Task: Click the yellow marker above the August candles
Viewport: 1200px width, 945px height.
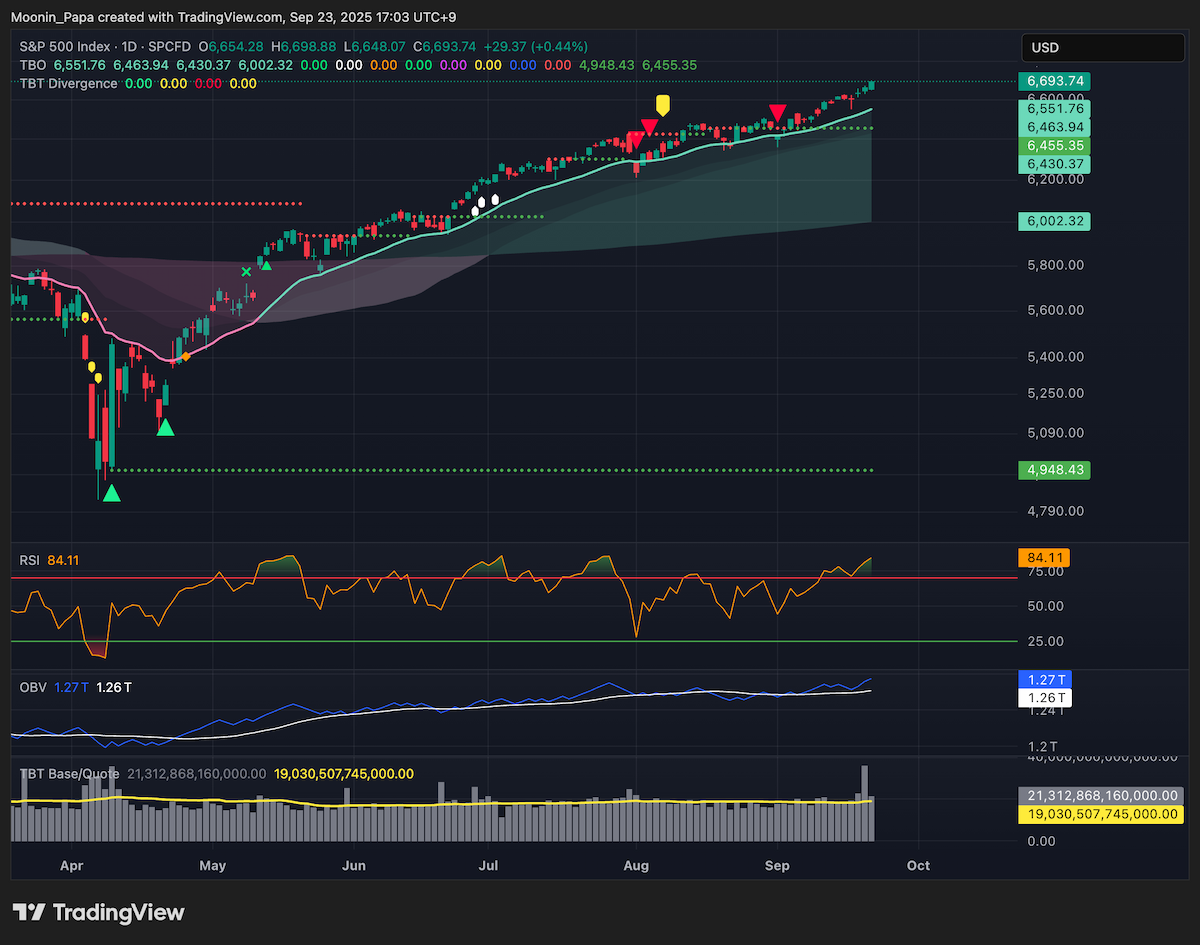Action: pos(662,105)
